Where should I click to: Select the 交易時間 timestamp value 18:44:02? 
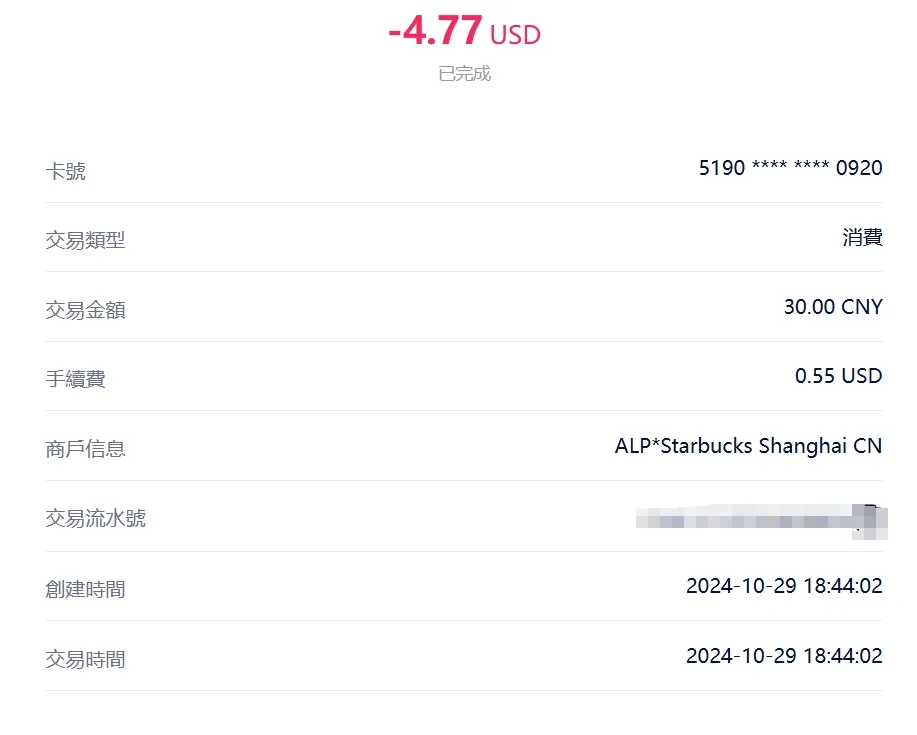click(x=784, y=656)
